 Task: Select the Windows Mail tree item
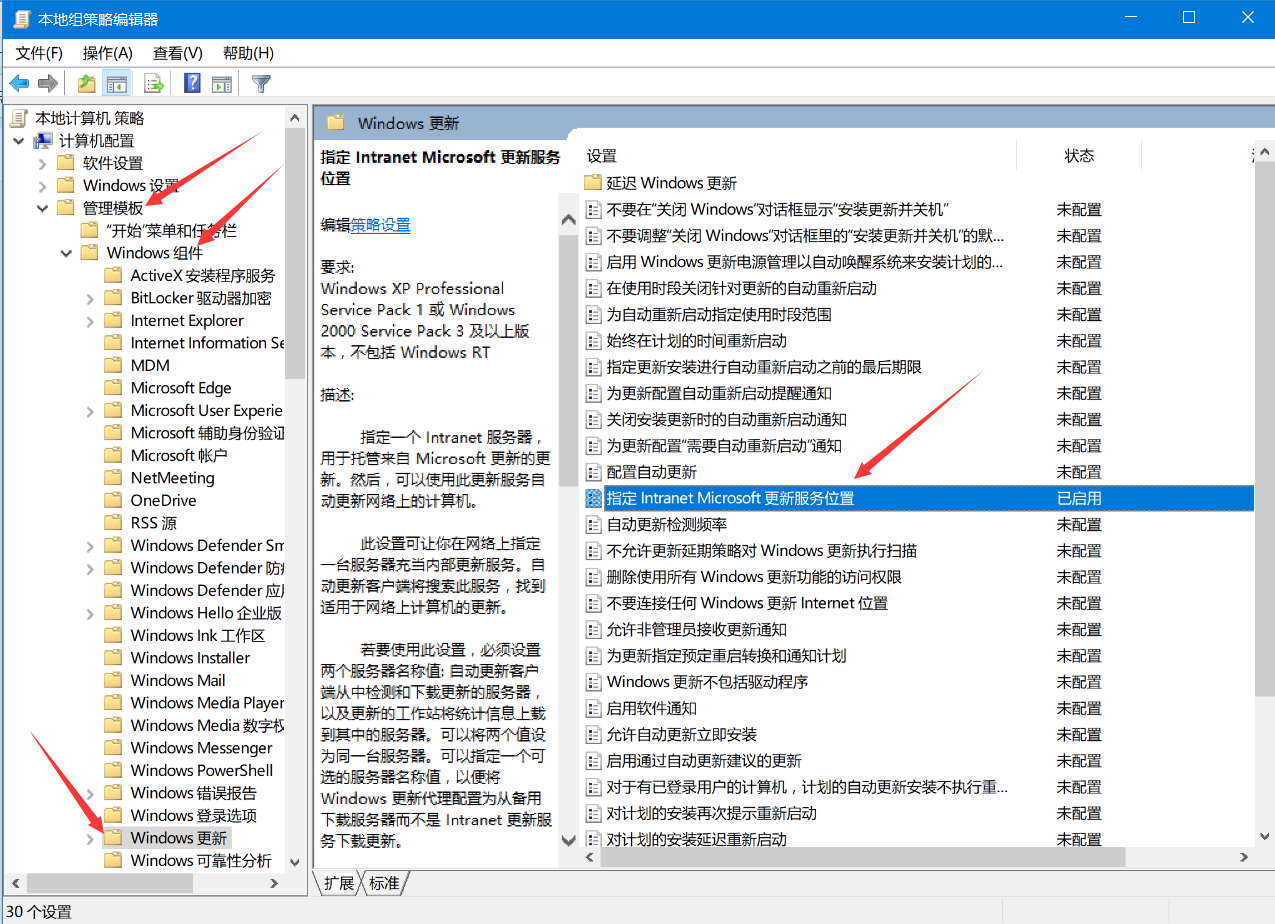pos(178,681)
